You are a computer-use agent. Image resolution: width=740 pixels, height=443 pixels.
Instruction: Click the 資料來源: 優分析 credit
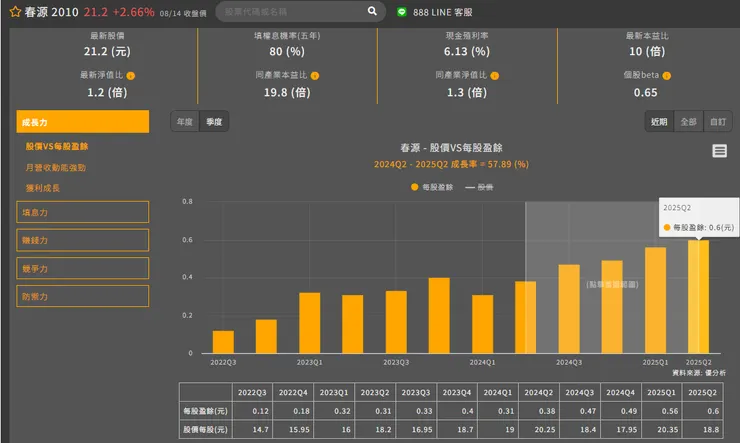point(699,373)
